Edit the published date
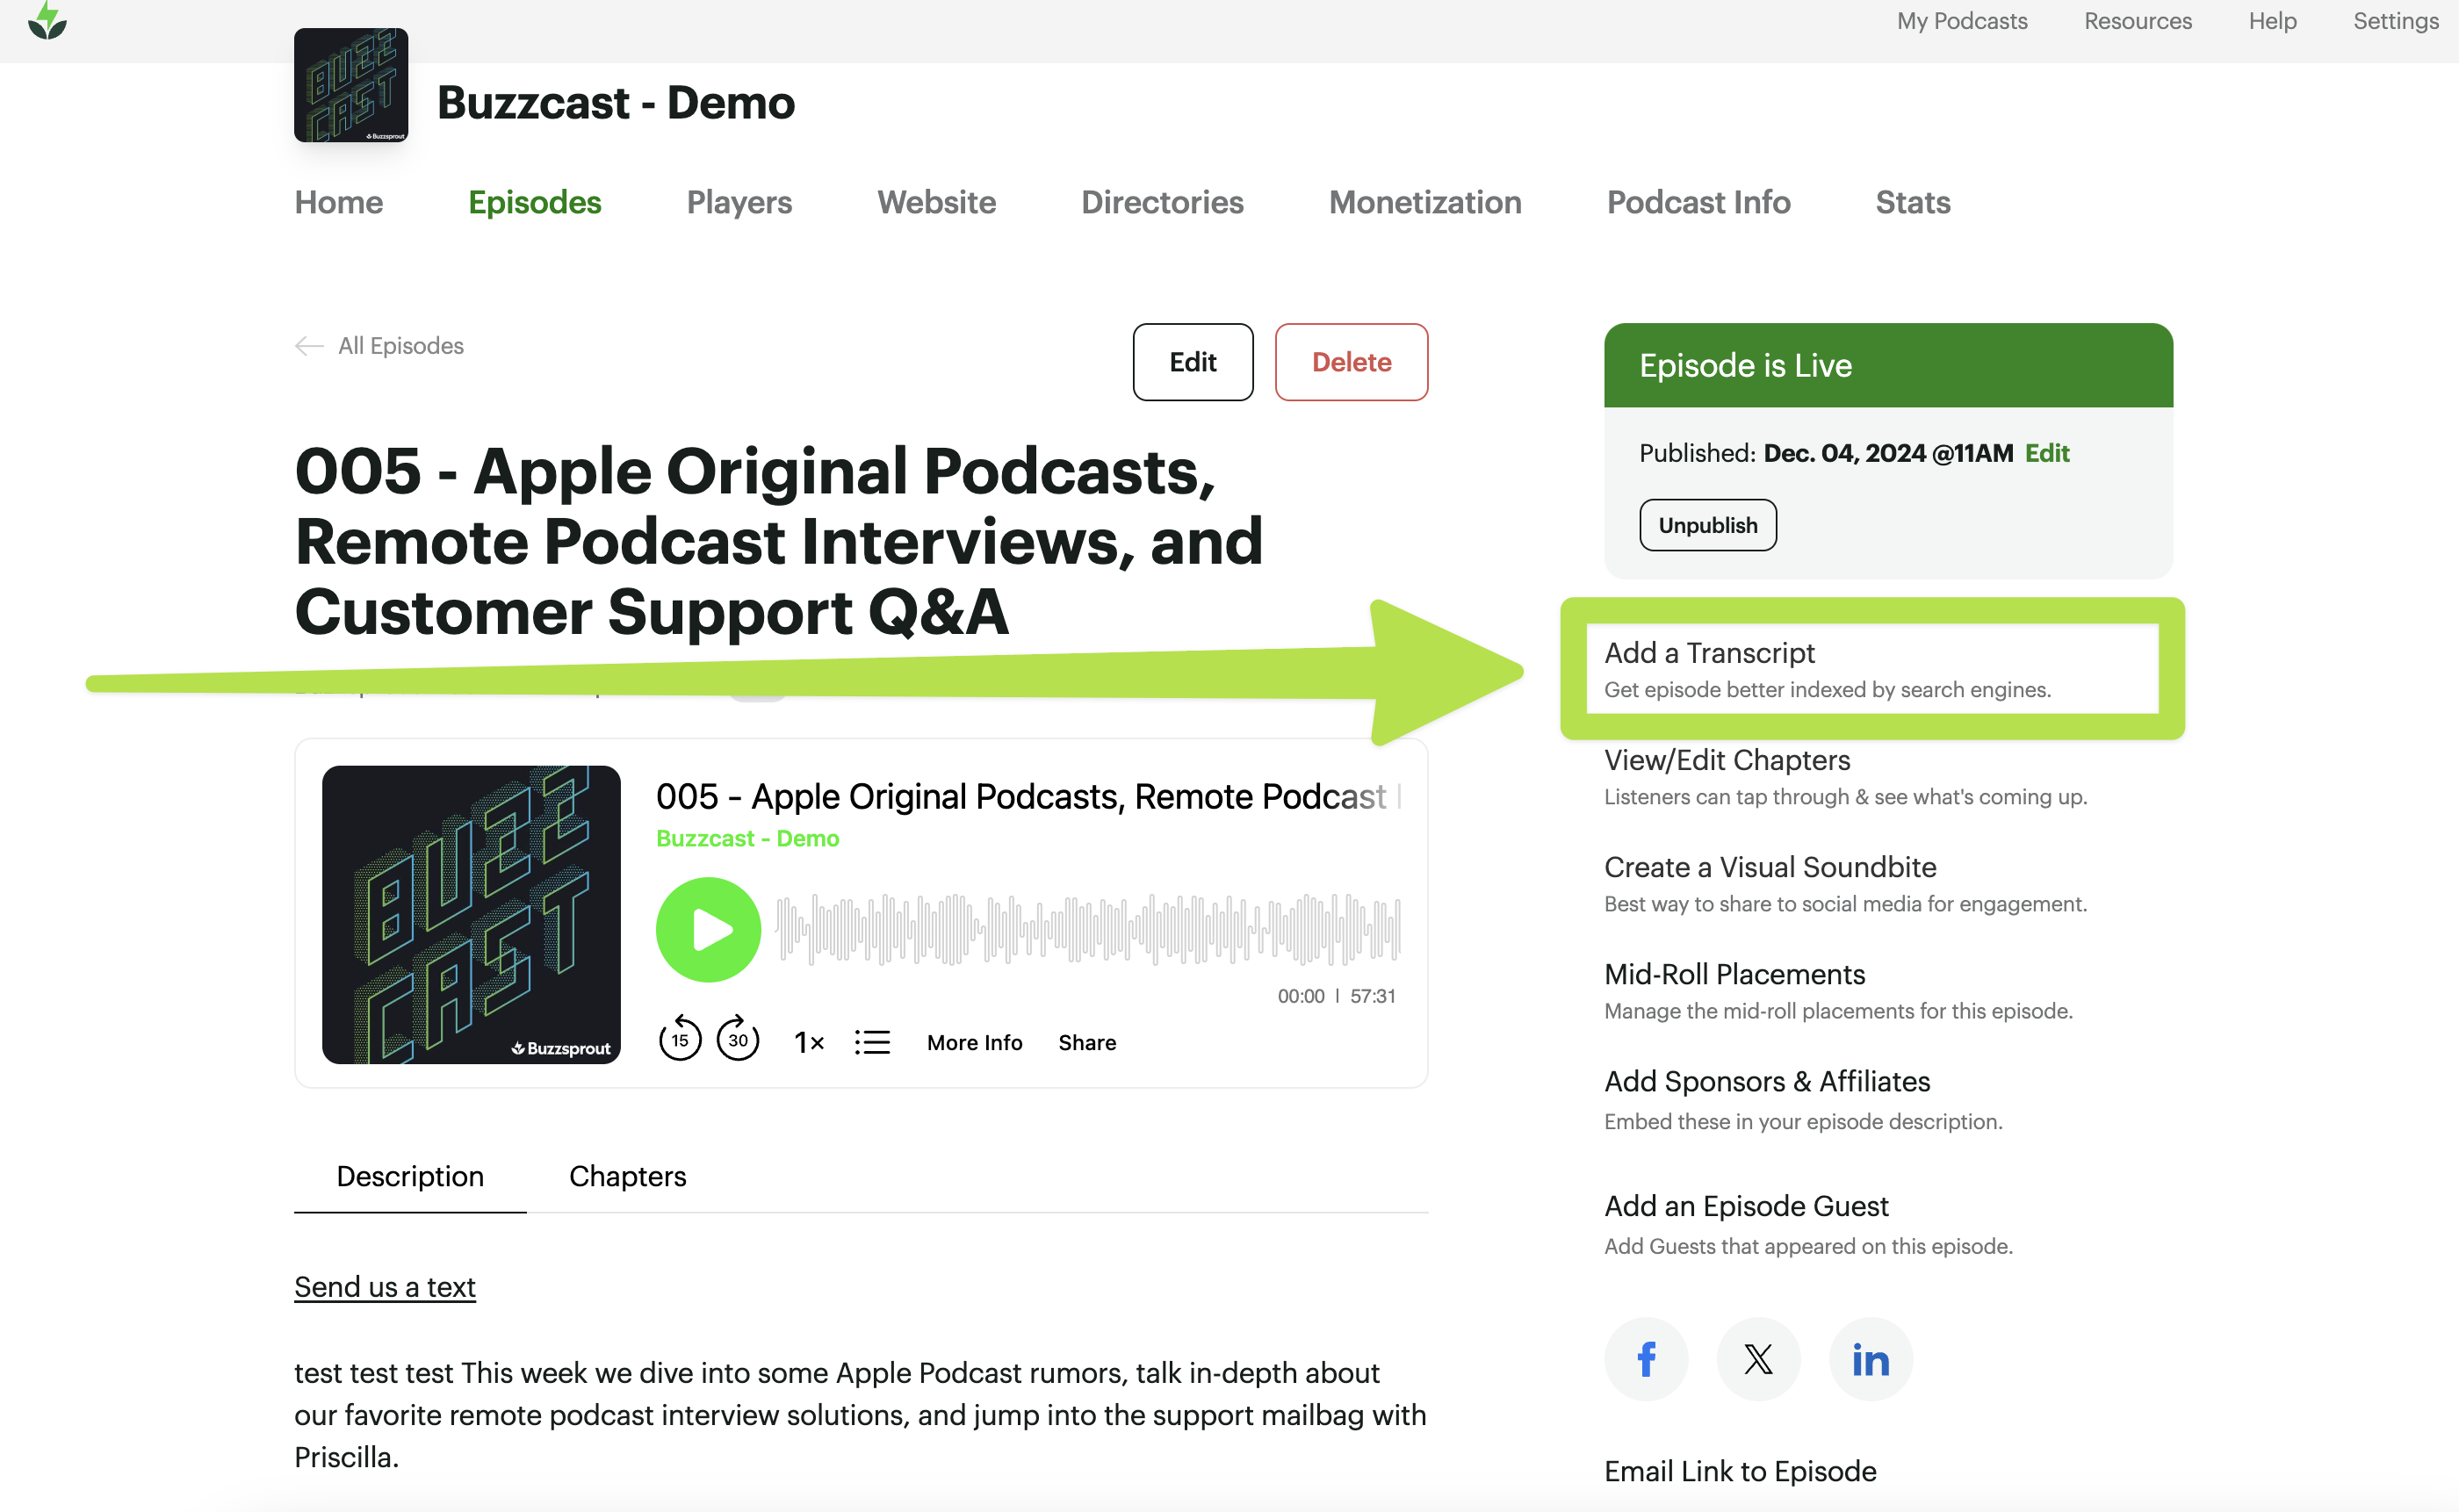Viewport: 2459px width, 1512px height. click(2046, 453)
